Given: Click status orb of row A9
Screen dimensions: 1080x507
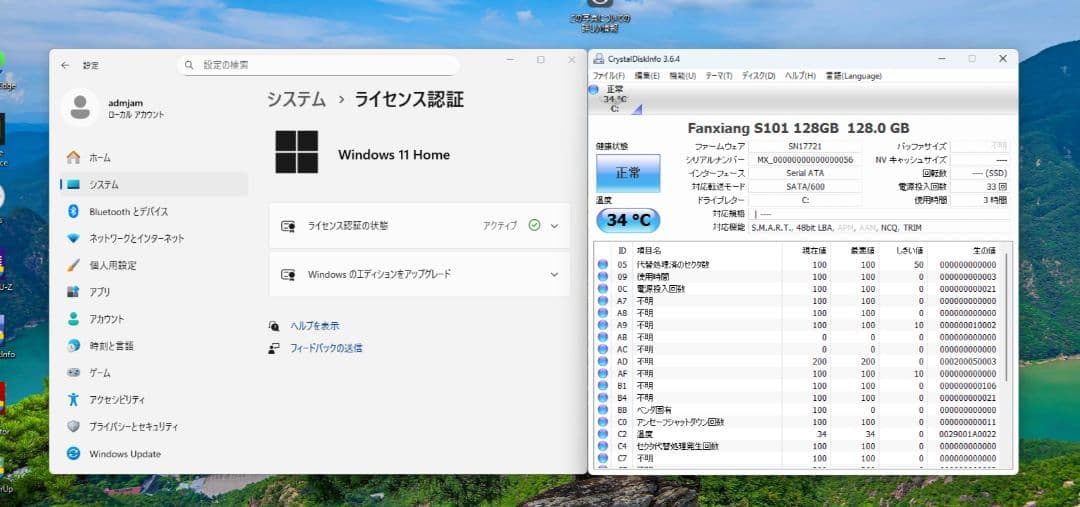Looking at the screenshot, I should (x=603, y=324).
